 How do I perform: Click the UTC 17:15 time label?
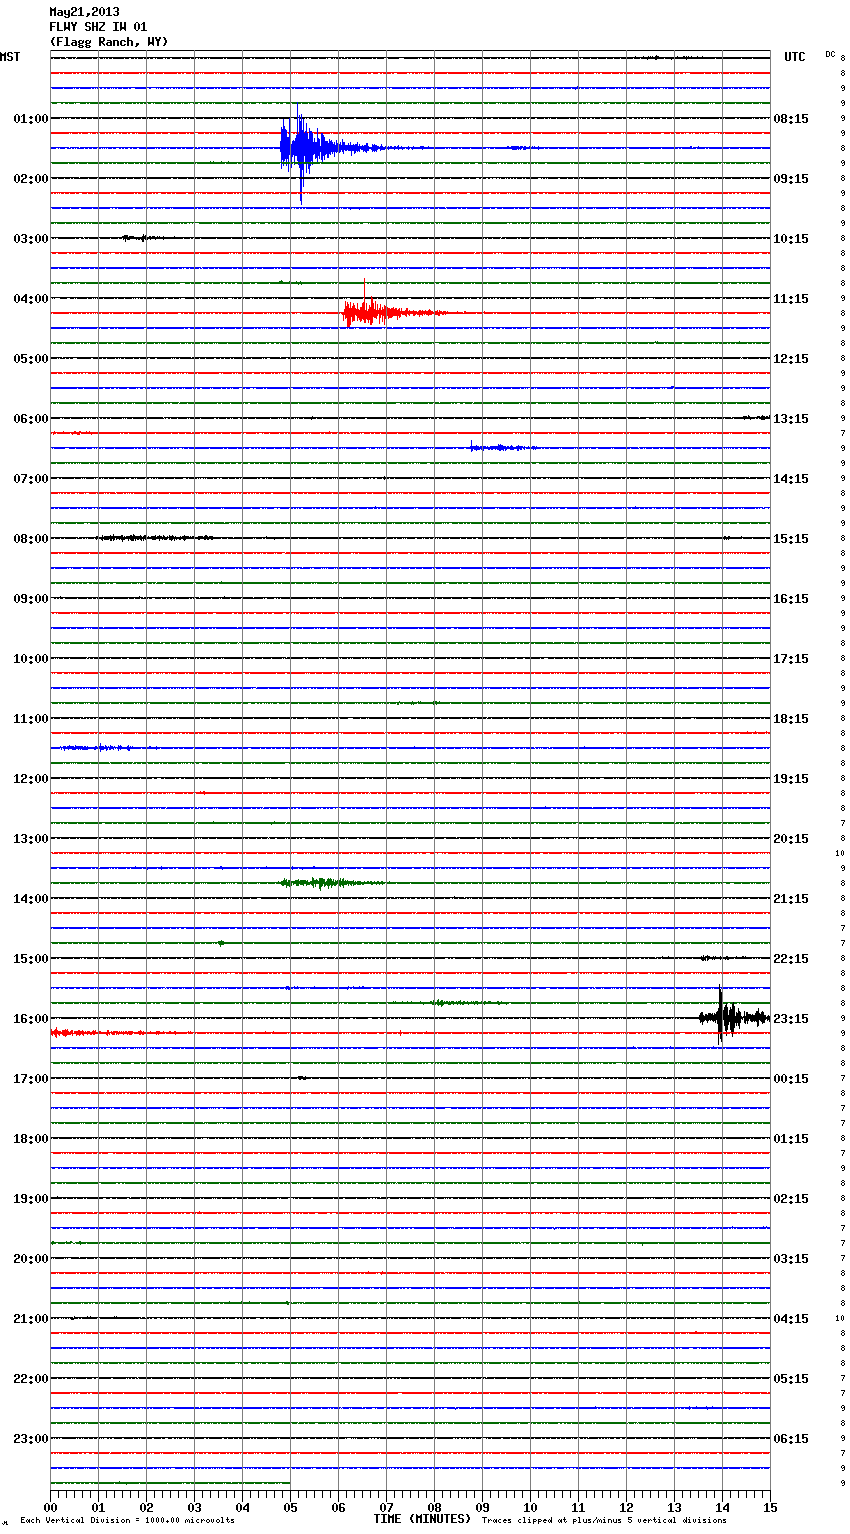[791, 659]
